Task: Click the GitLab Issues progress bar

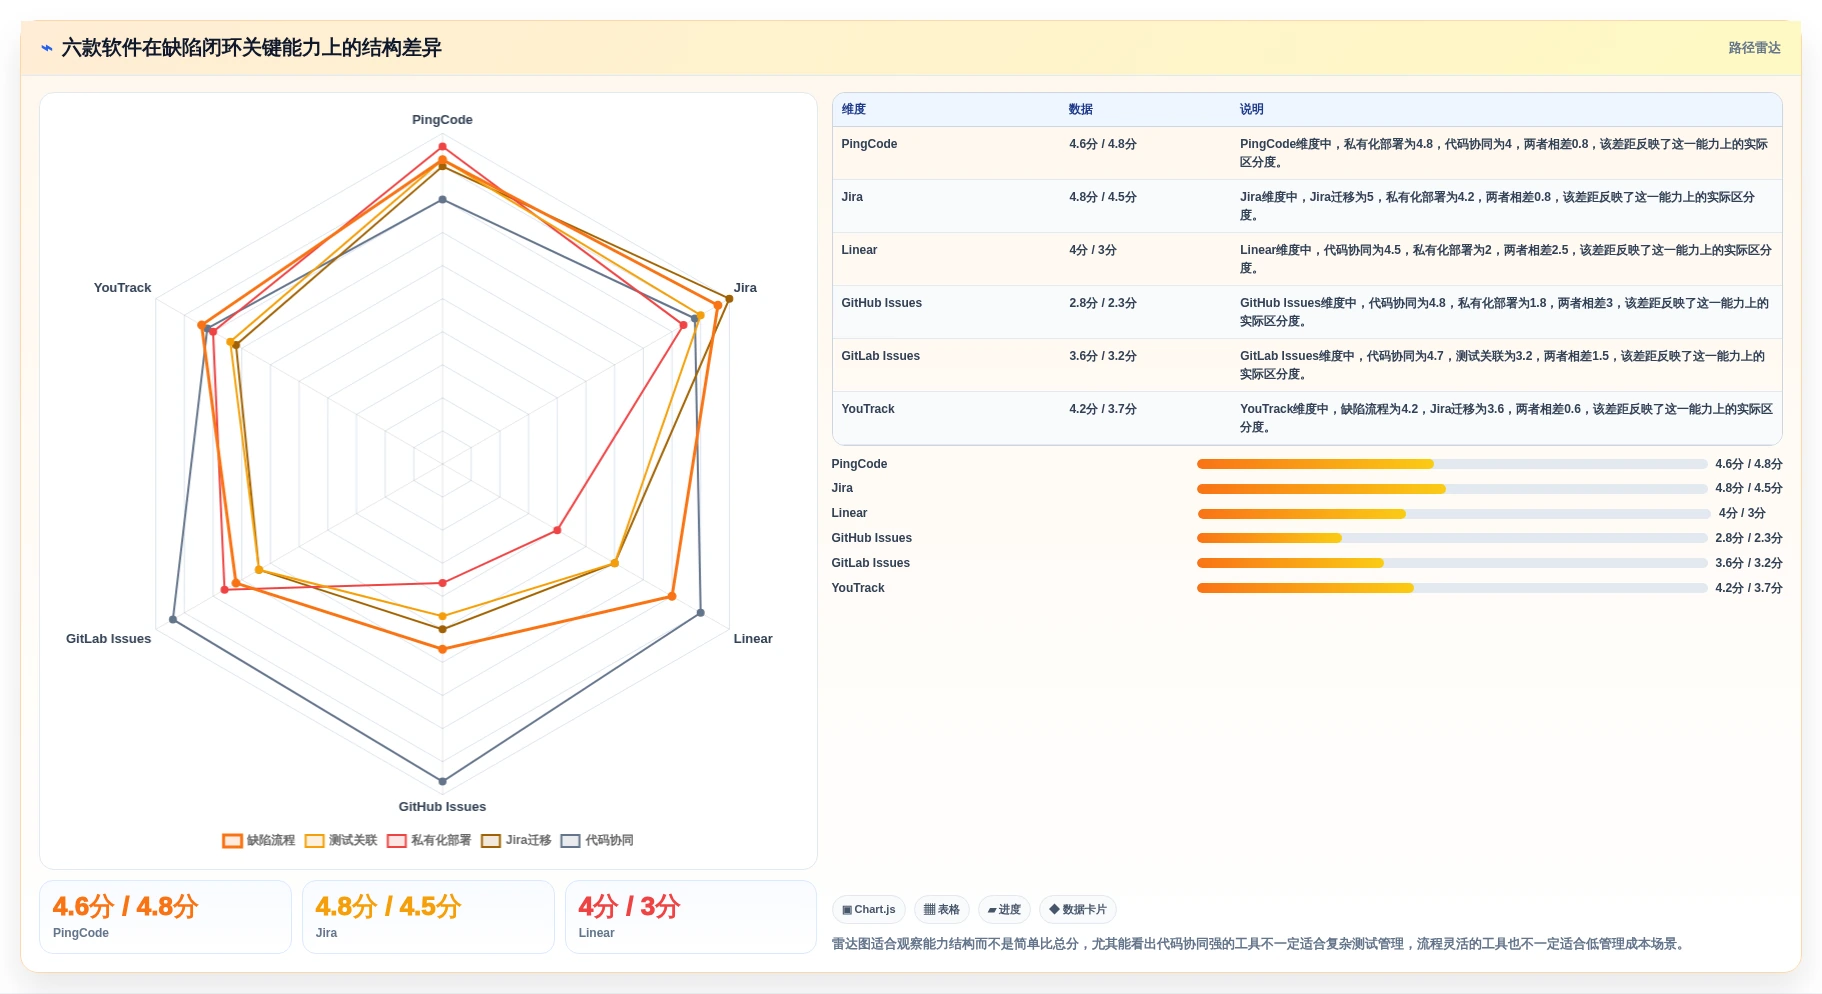Action: (1452, 563)
